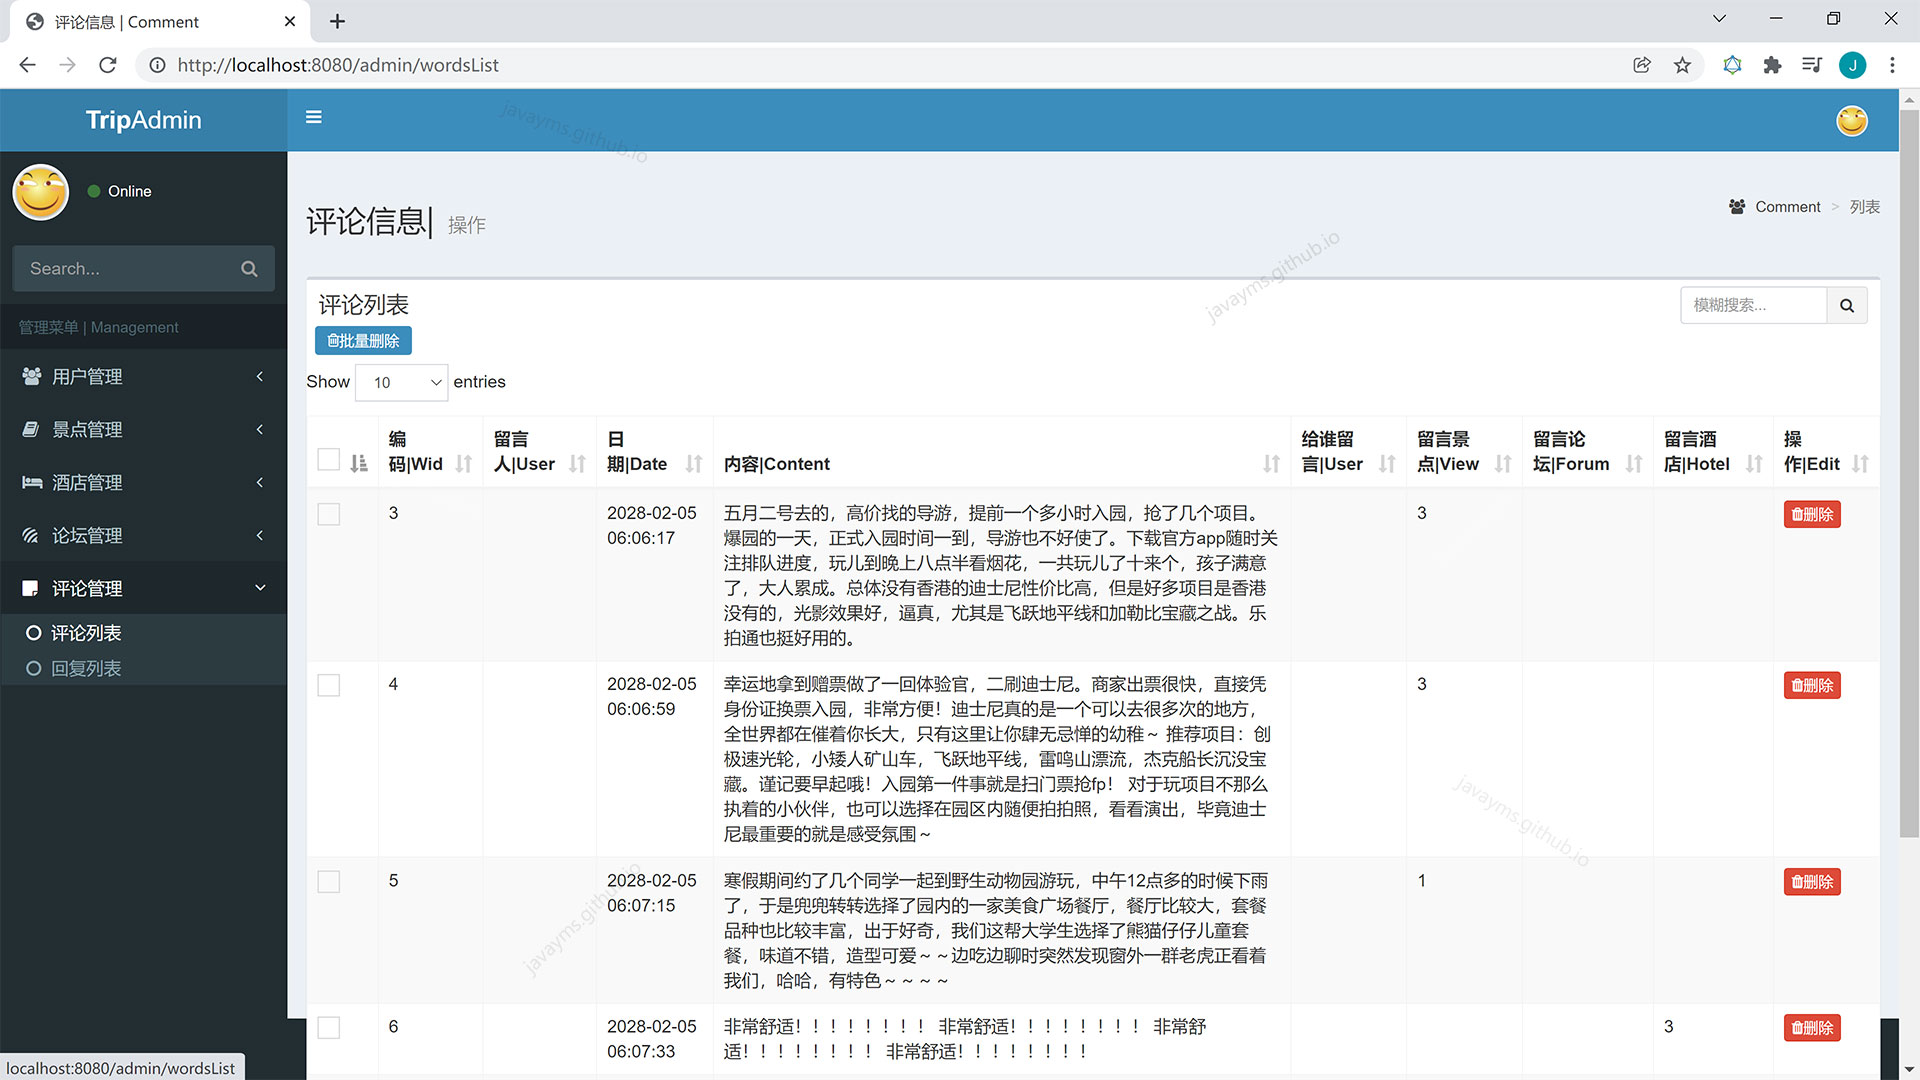Click the 评论管理 comment management icon
The height and width of the screenshot is (1080, 1920).
click(30, 588)
